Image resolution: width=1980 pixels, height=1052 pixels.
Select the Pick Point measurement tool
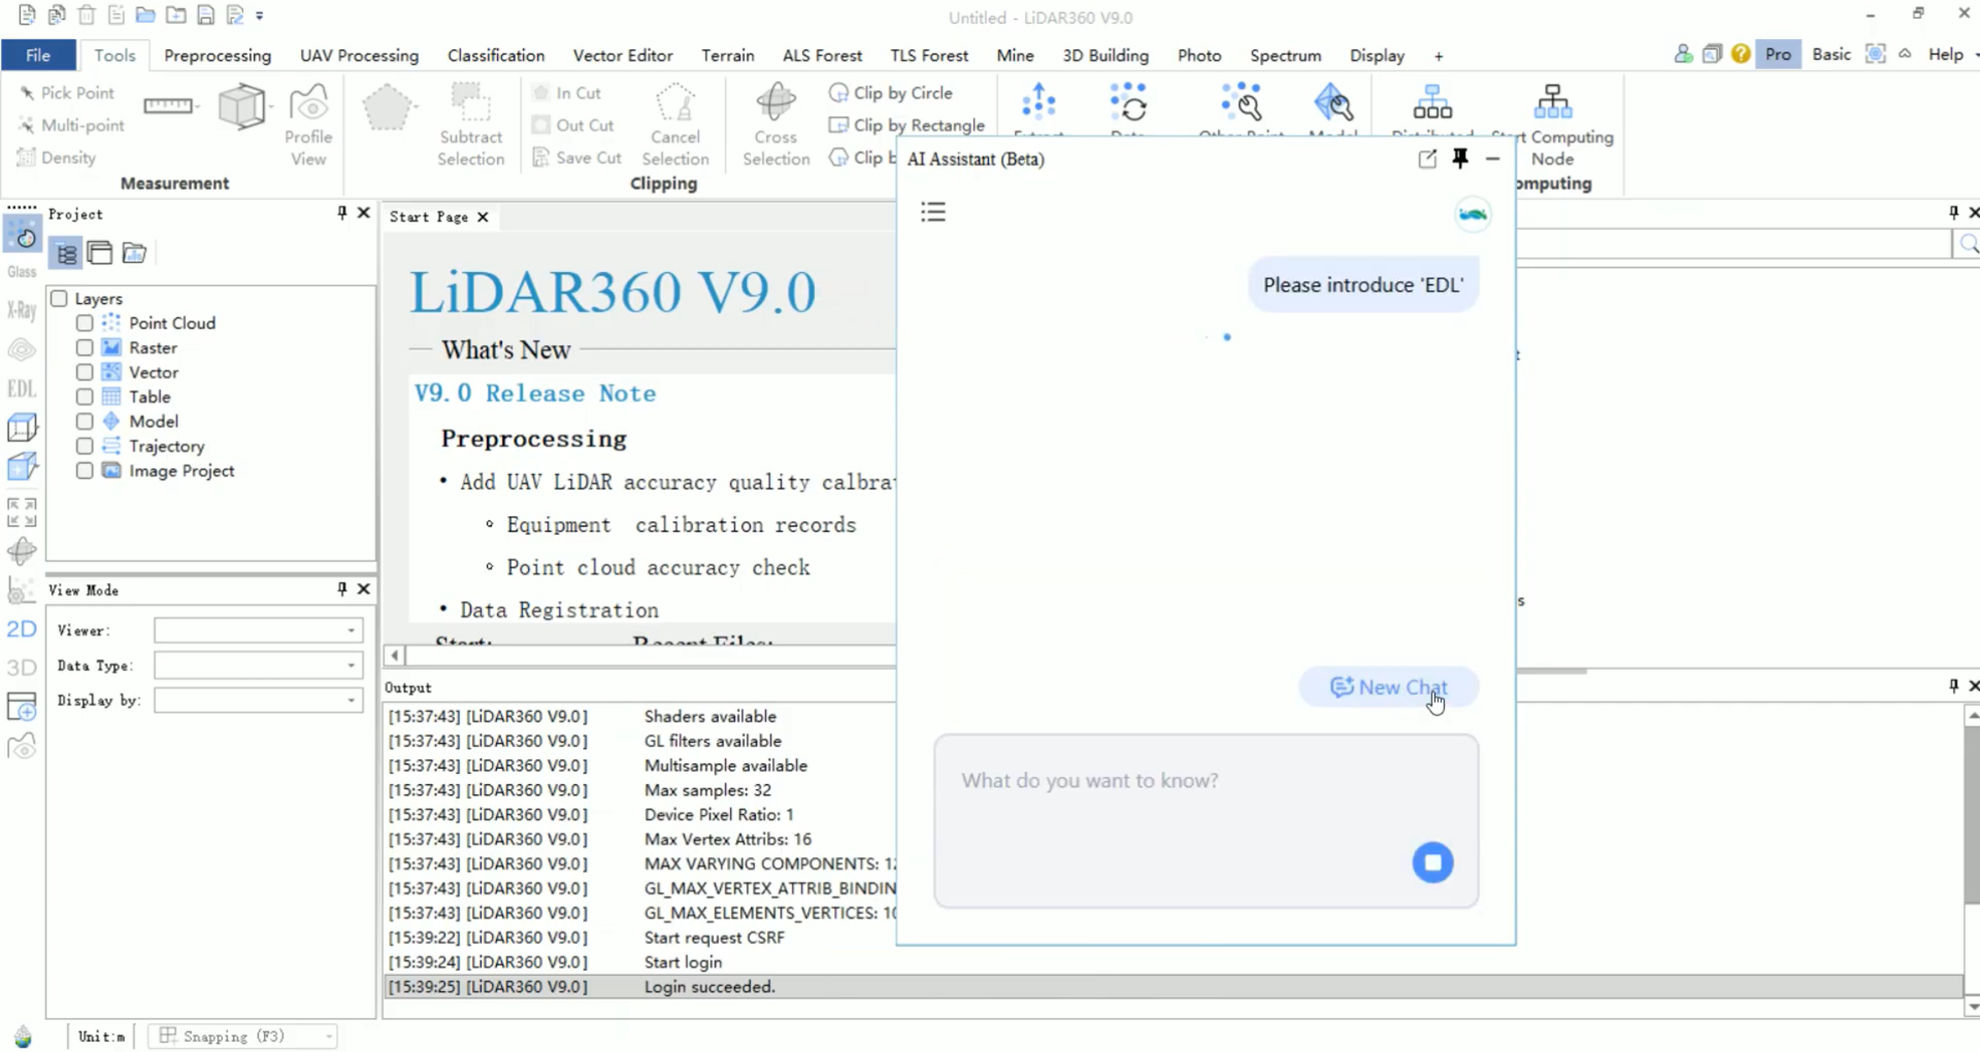66,93
